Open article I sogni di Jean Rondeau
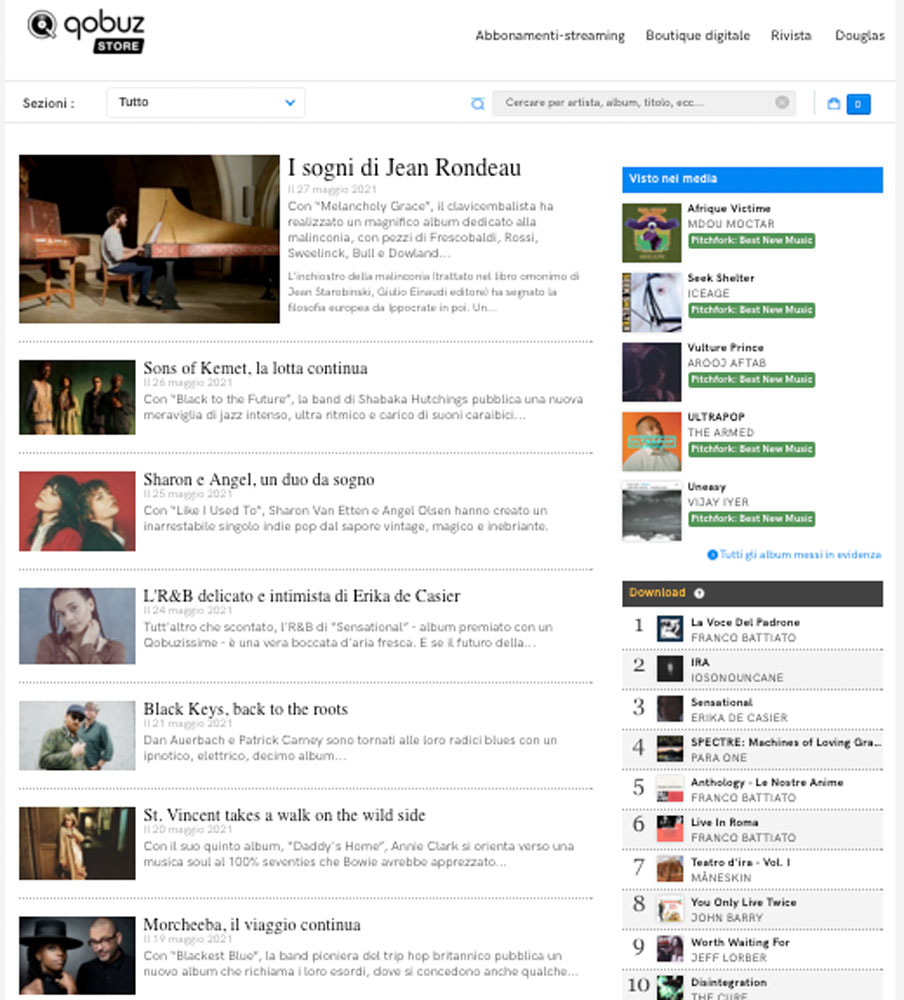Viewport: 904px width, 1000px height. 404,168
